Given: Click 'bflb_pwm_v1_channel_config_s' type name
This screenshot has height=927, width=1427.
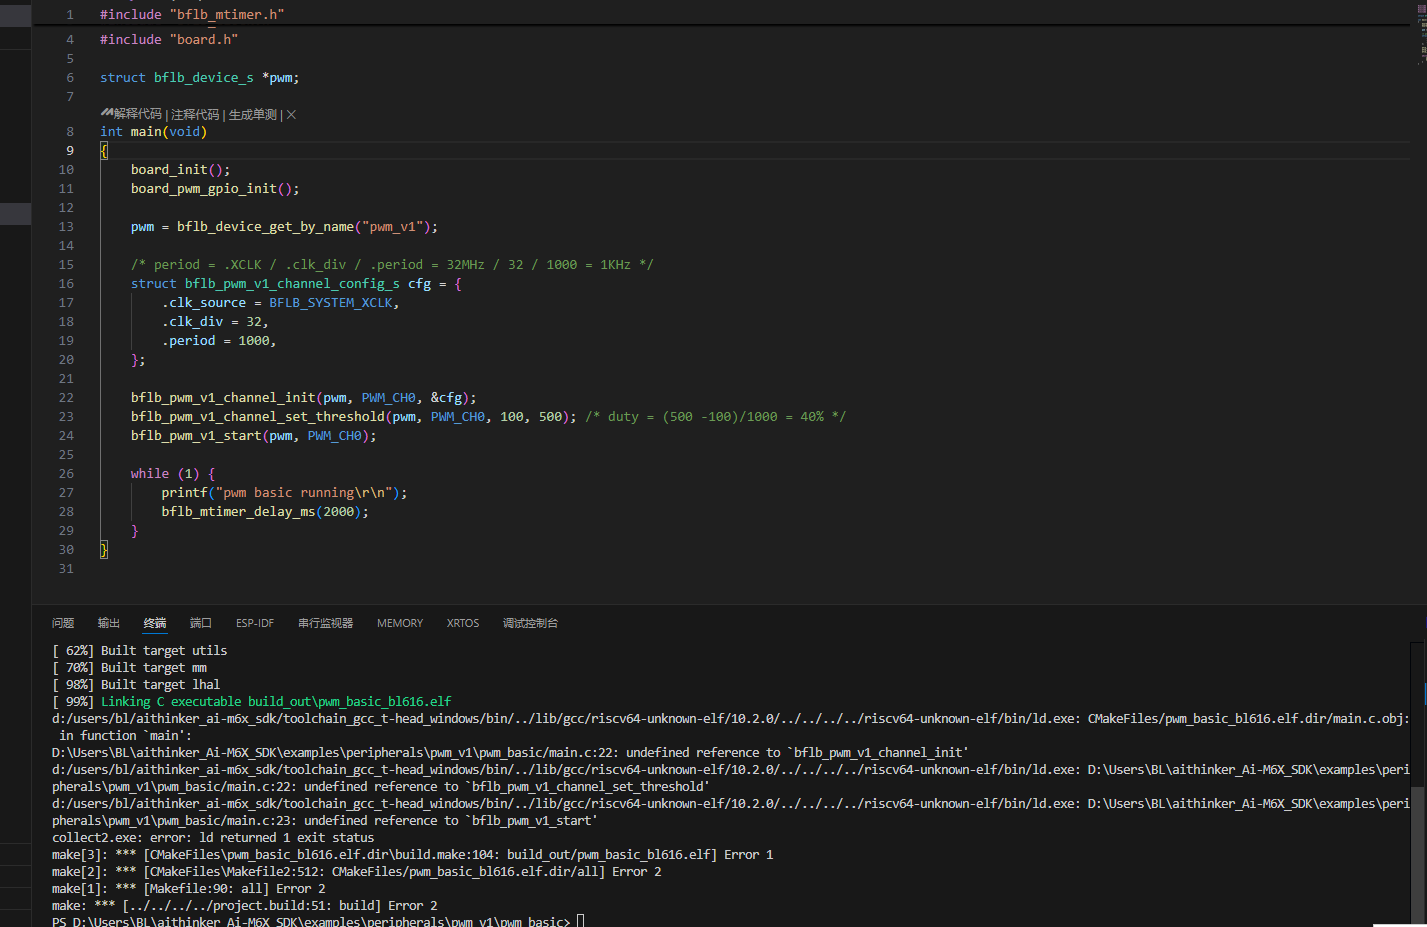Looking at the screenshot, I should click(x=292, y=284).
